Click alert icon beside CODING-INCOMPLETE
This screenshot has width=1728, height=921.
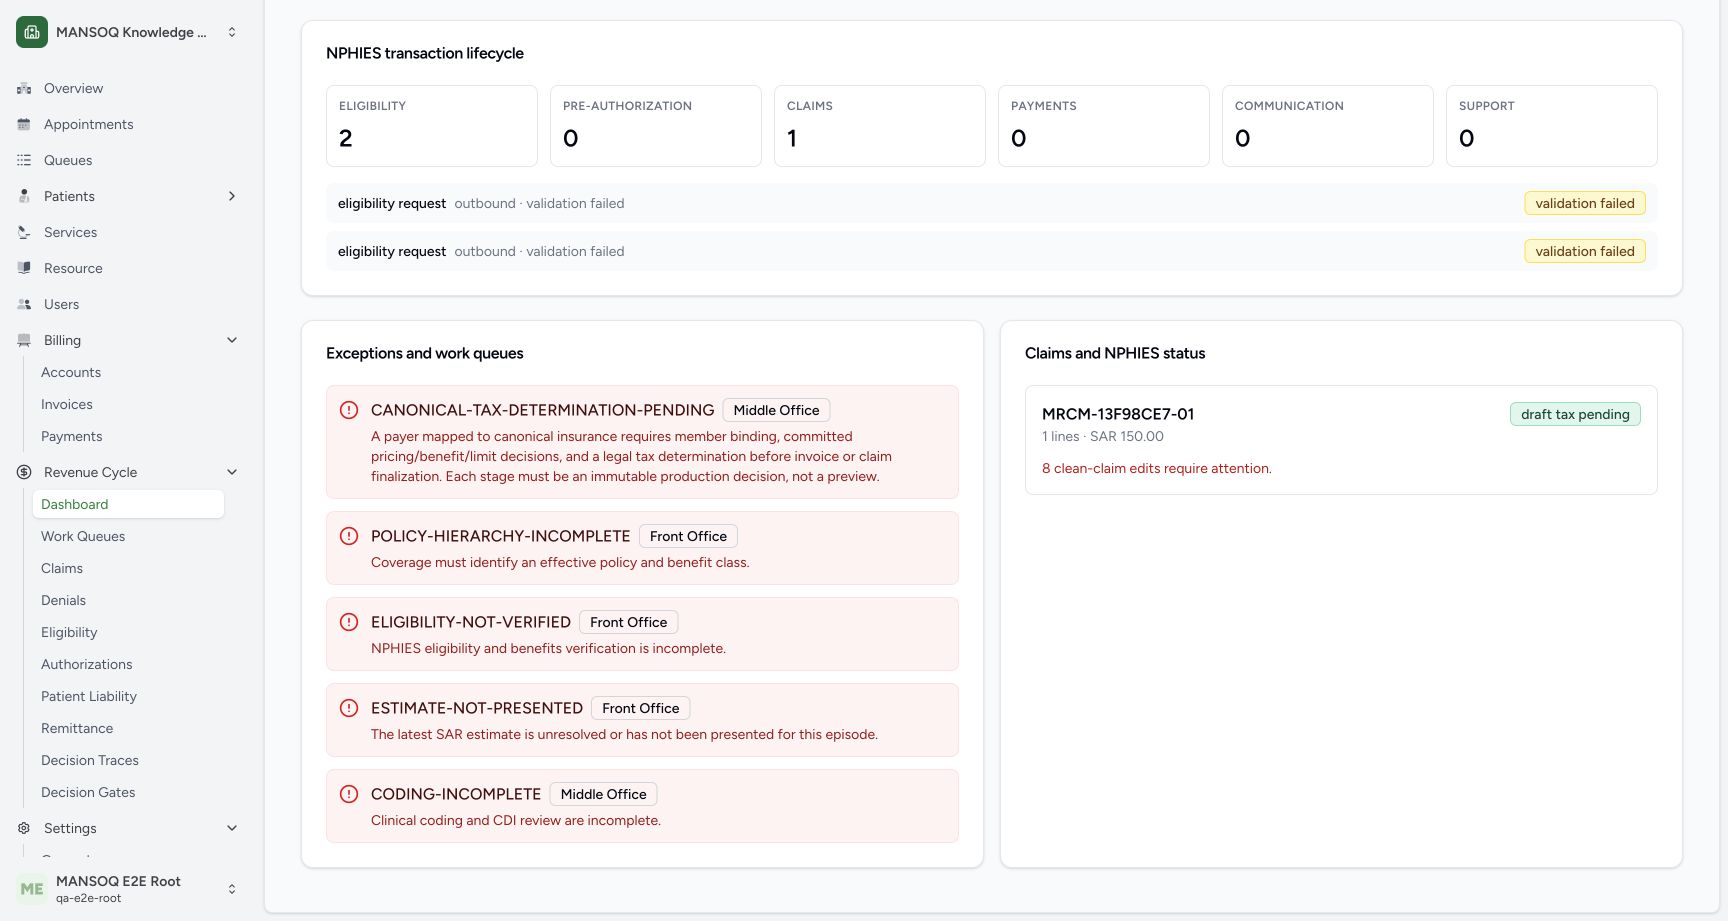(x=349, y=794)
